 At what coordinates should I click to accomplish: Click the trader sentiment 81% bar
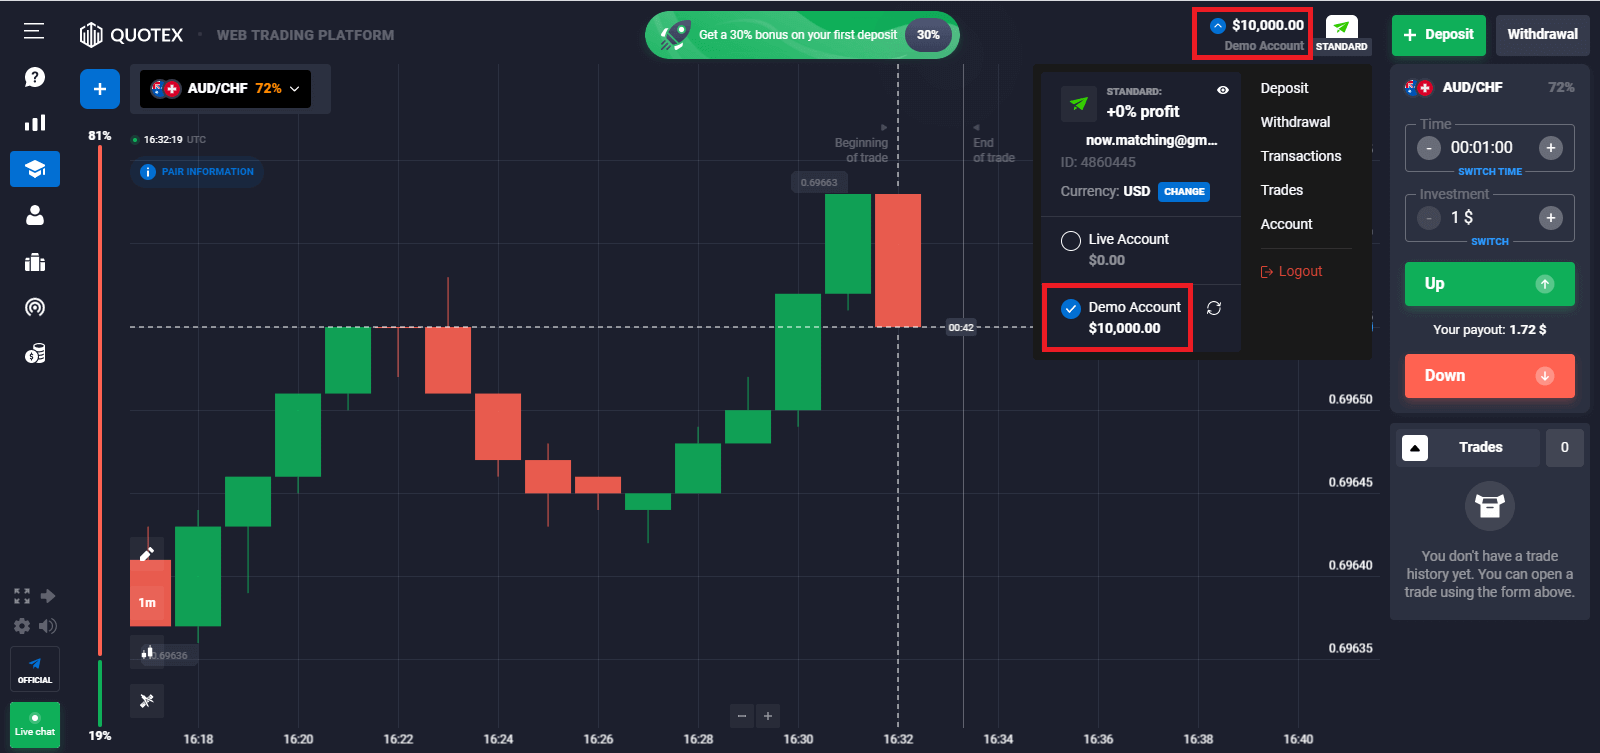100,400
